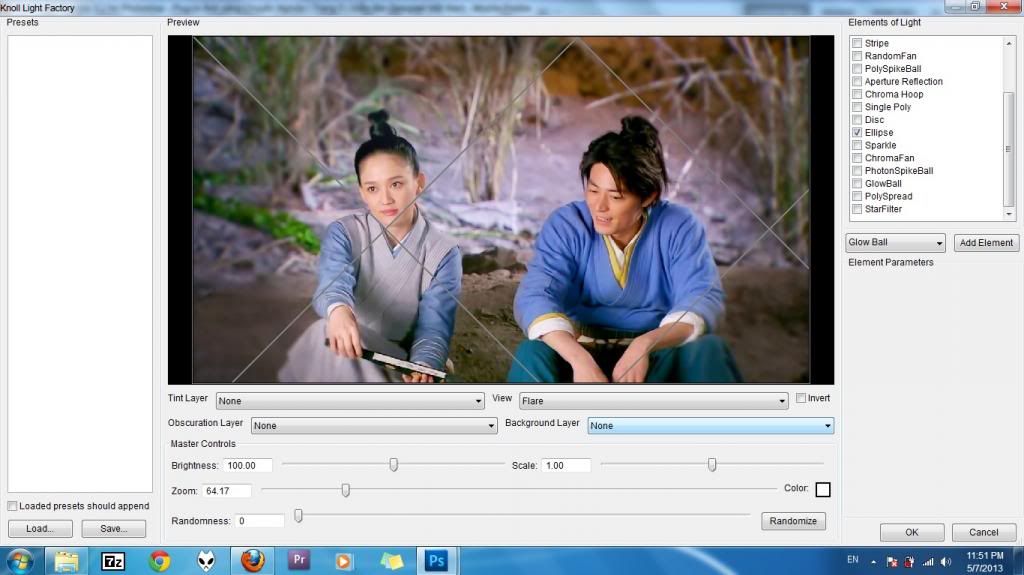Click Load presets button
1024x575 pixels.
pyautogui.click(x=40, y=529)
